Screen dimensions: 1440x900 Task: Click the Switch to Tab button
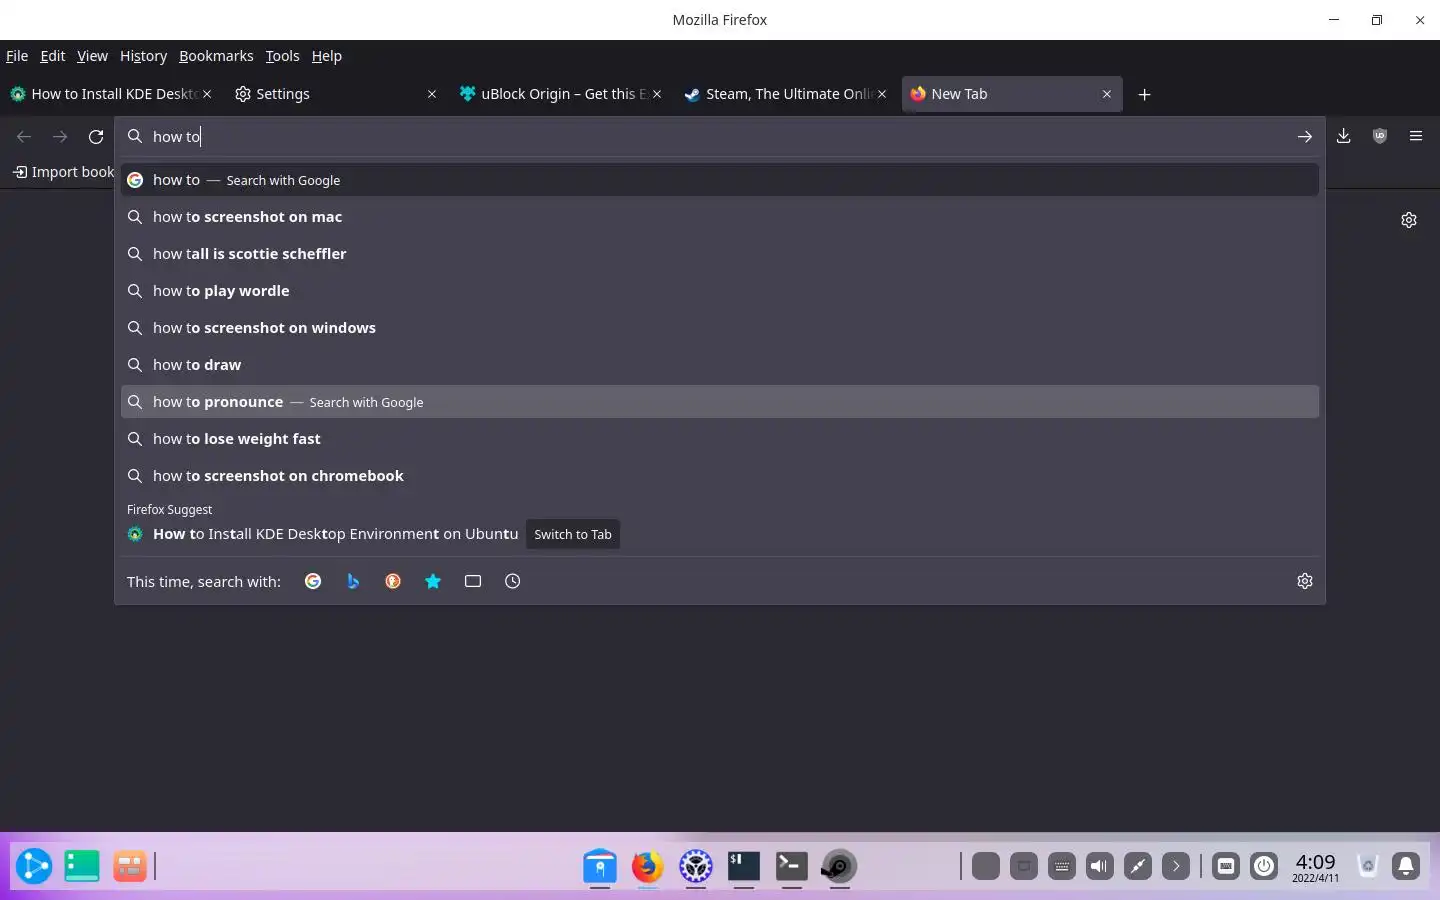[573, 534]
